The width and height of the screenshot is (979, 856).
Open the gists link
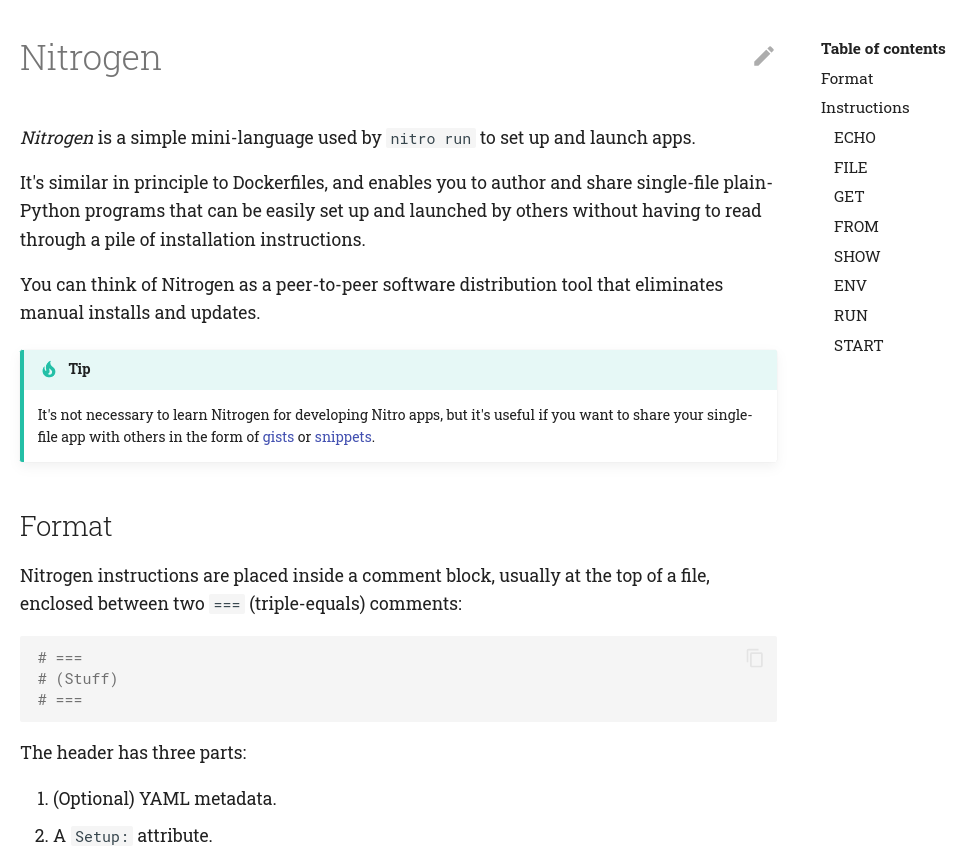(x=278, y=437)
